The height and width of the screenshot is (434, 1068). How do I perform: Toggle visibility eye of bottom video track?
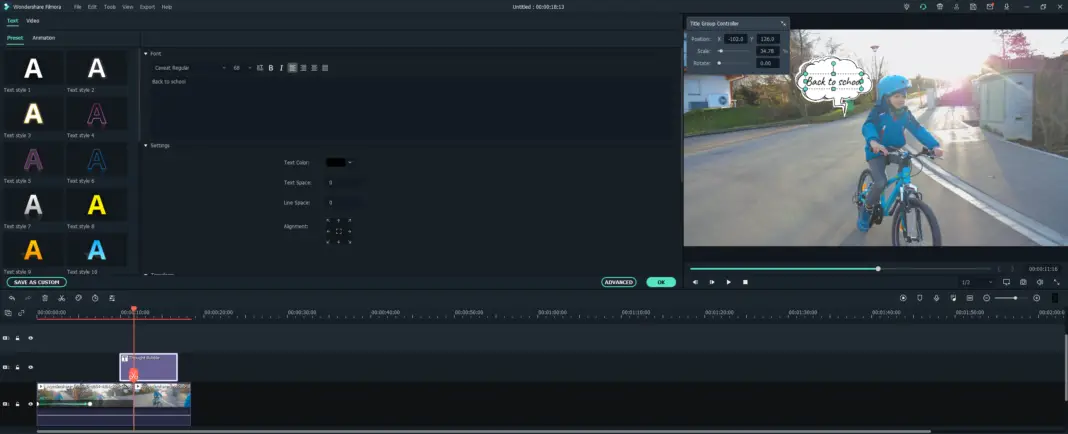[x=30, y=404]
